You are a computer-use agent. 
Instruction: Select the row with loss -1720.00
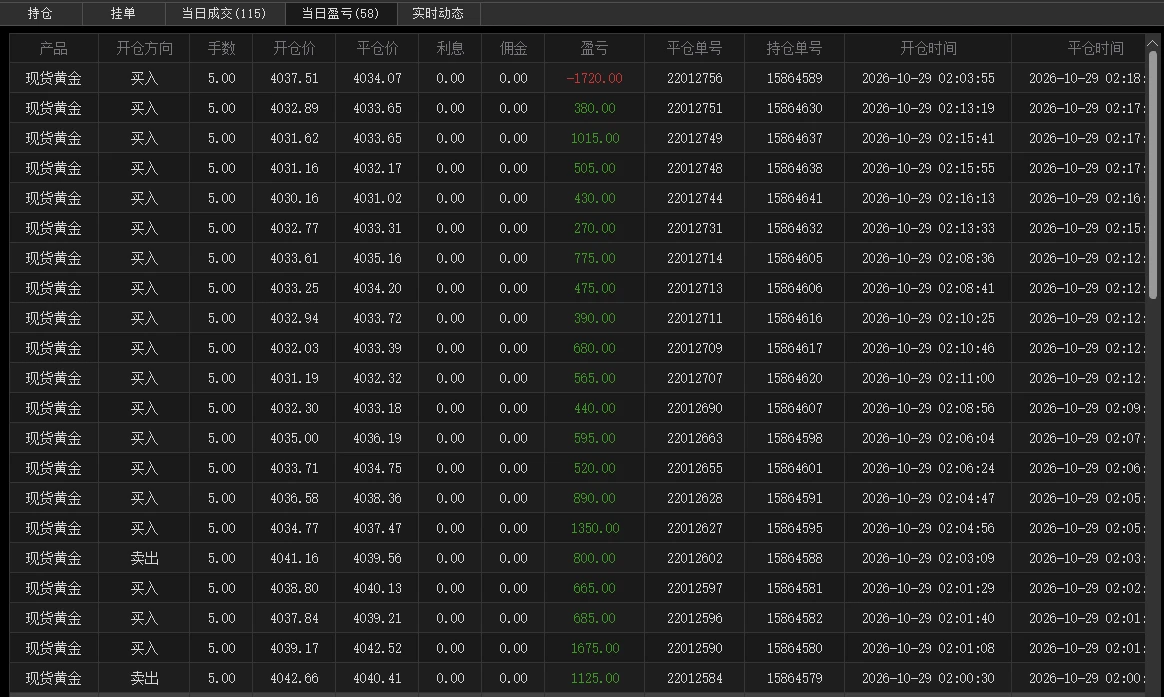(578, 78)
